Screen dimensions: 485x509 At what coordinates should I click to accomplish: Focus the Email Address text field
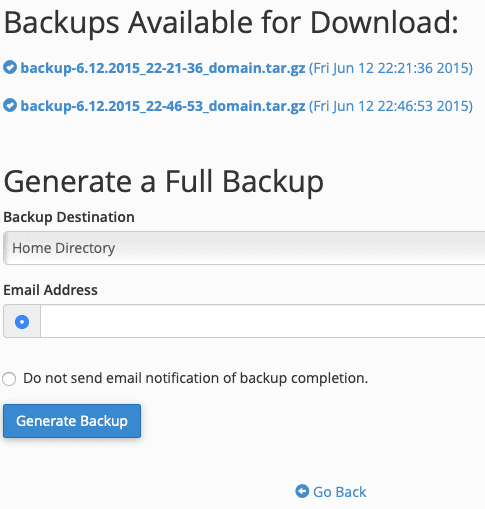[x=263, y=321]
